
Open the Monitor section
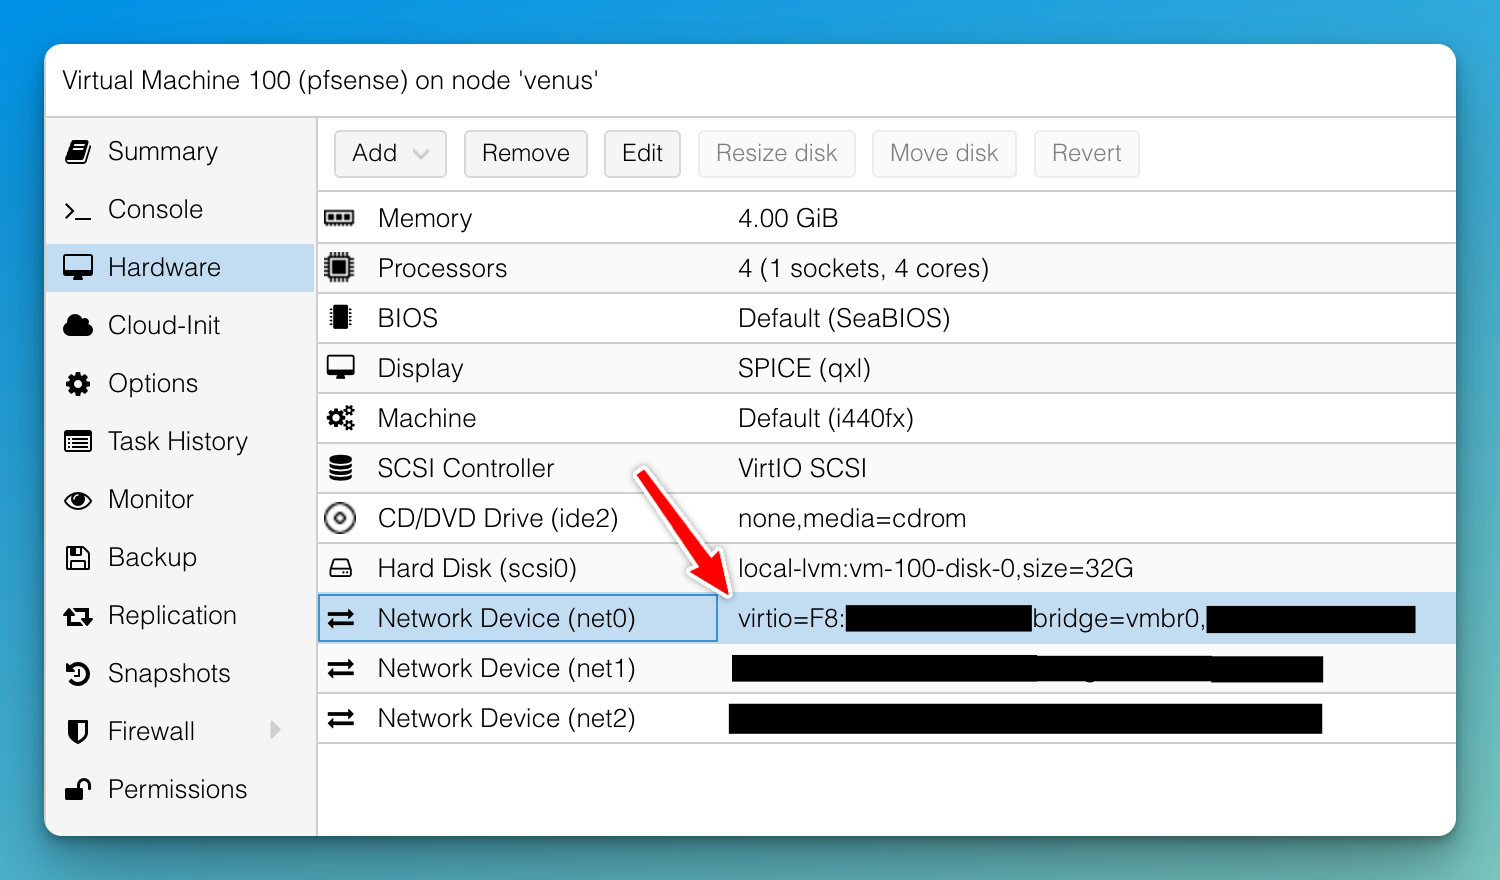pos(151,500)
